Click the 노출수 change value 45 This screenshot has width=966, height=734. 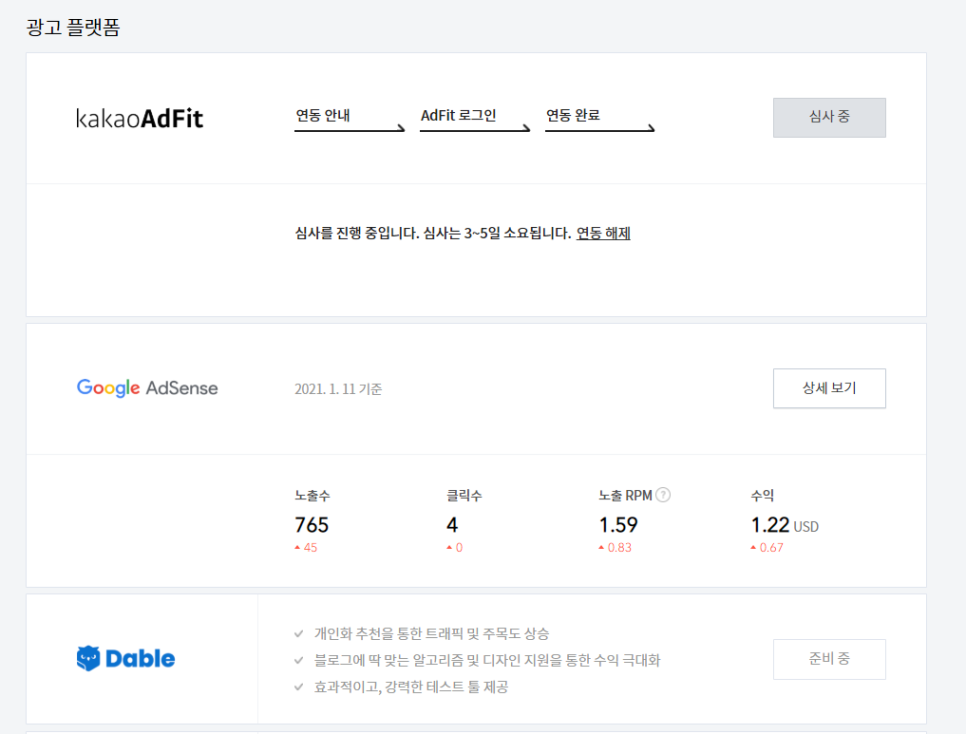pos(310,547)
